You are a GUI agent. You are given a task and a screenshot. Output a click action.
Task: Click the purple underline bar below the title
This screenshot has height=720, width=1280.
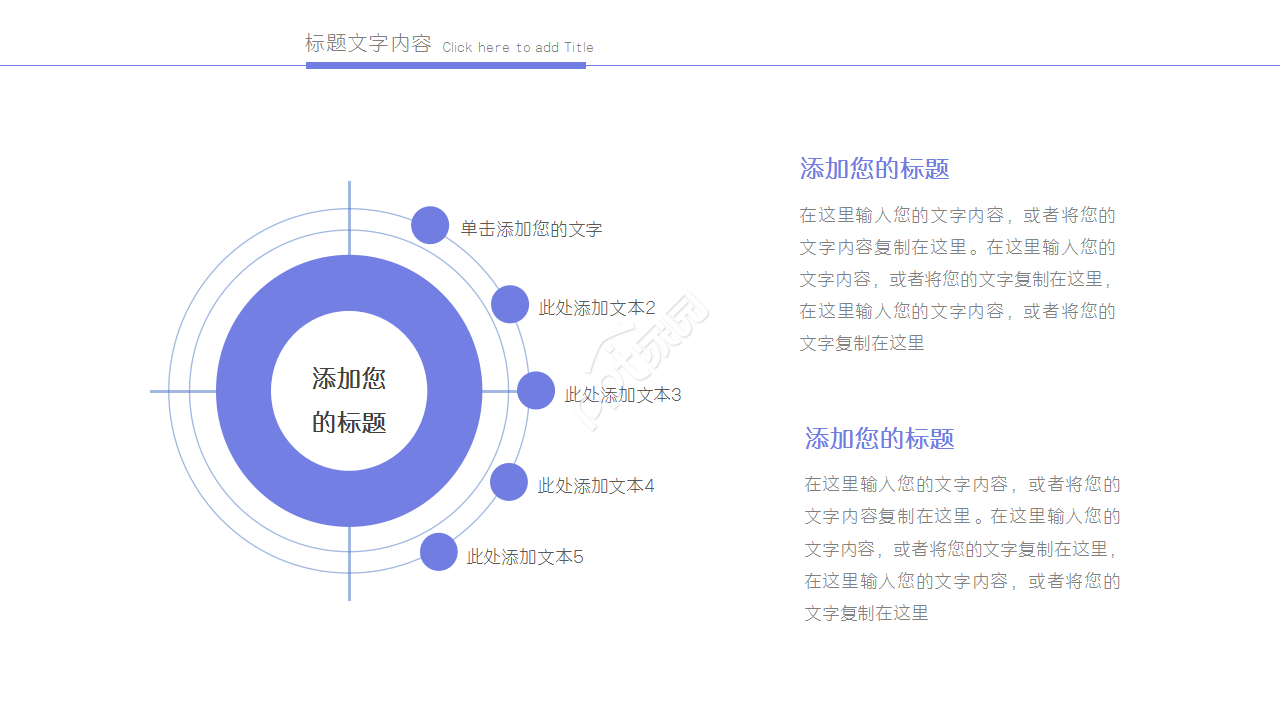click(x=446, y=65)
